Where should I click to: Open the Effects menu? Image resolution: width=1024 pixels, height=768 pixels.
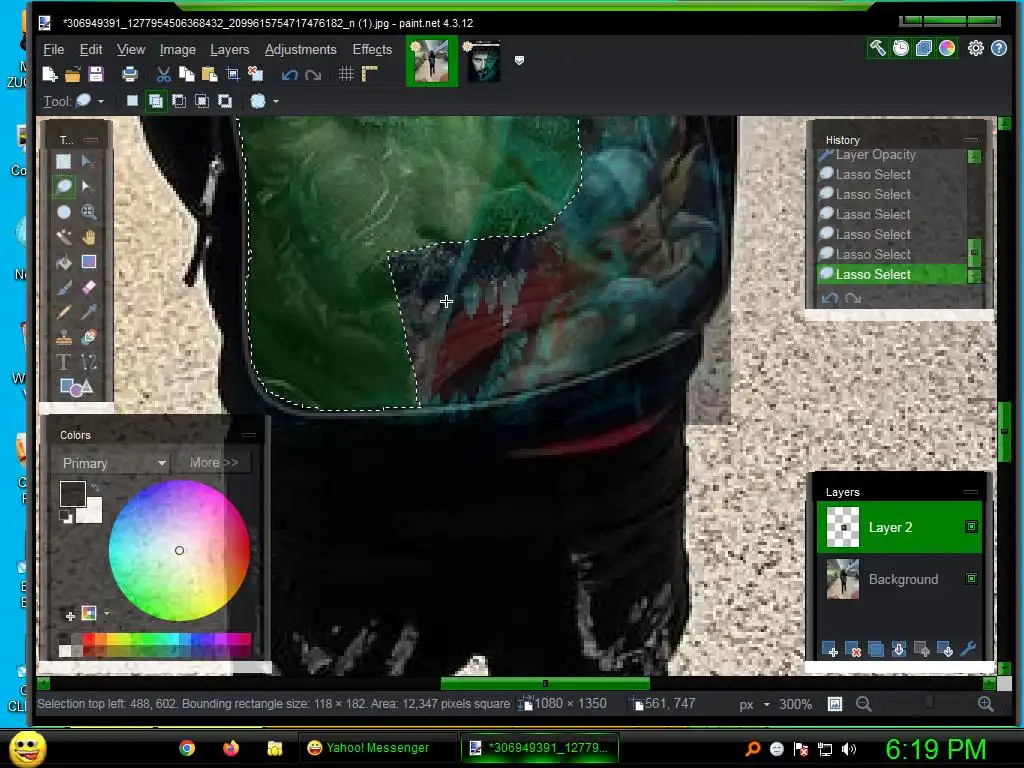[372, 50]
